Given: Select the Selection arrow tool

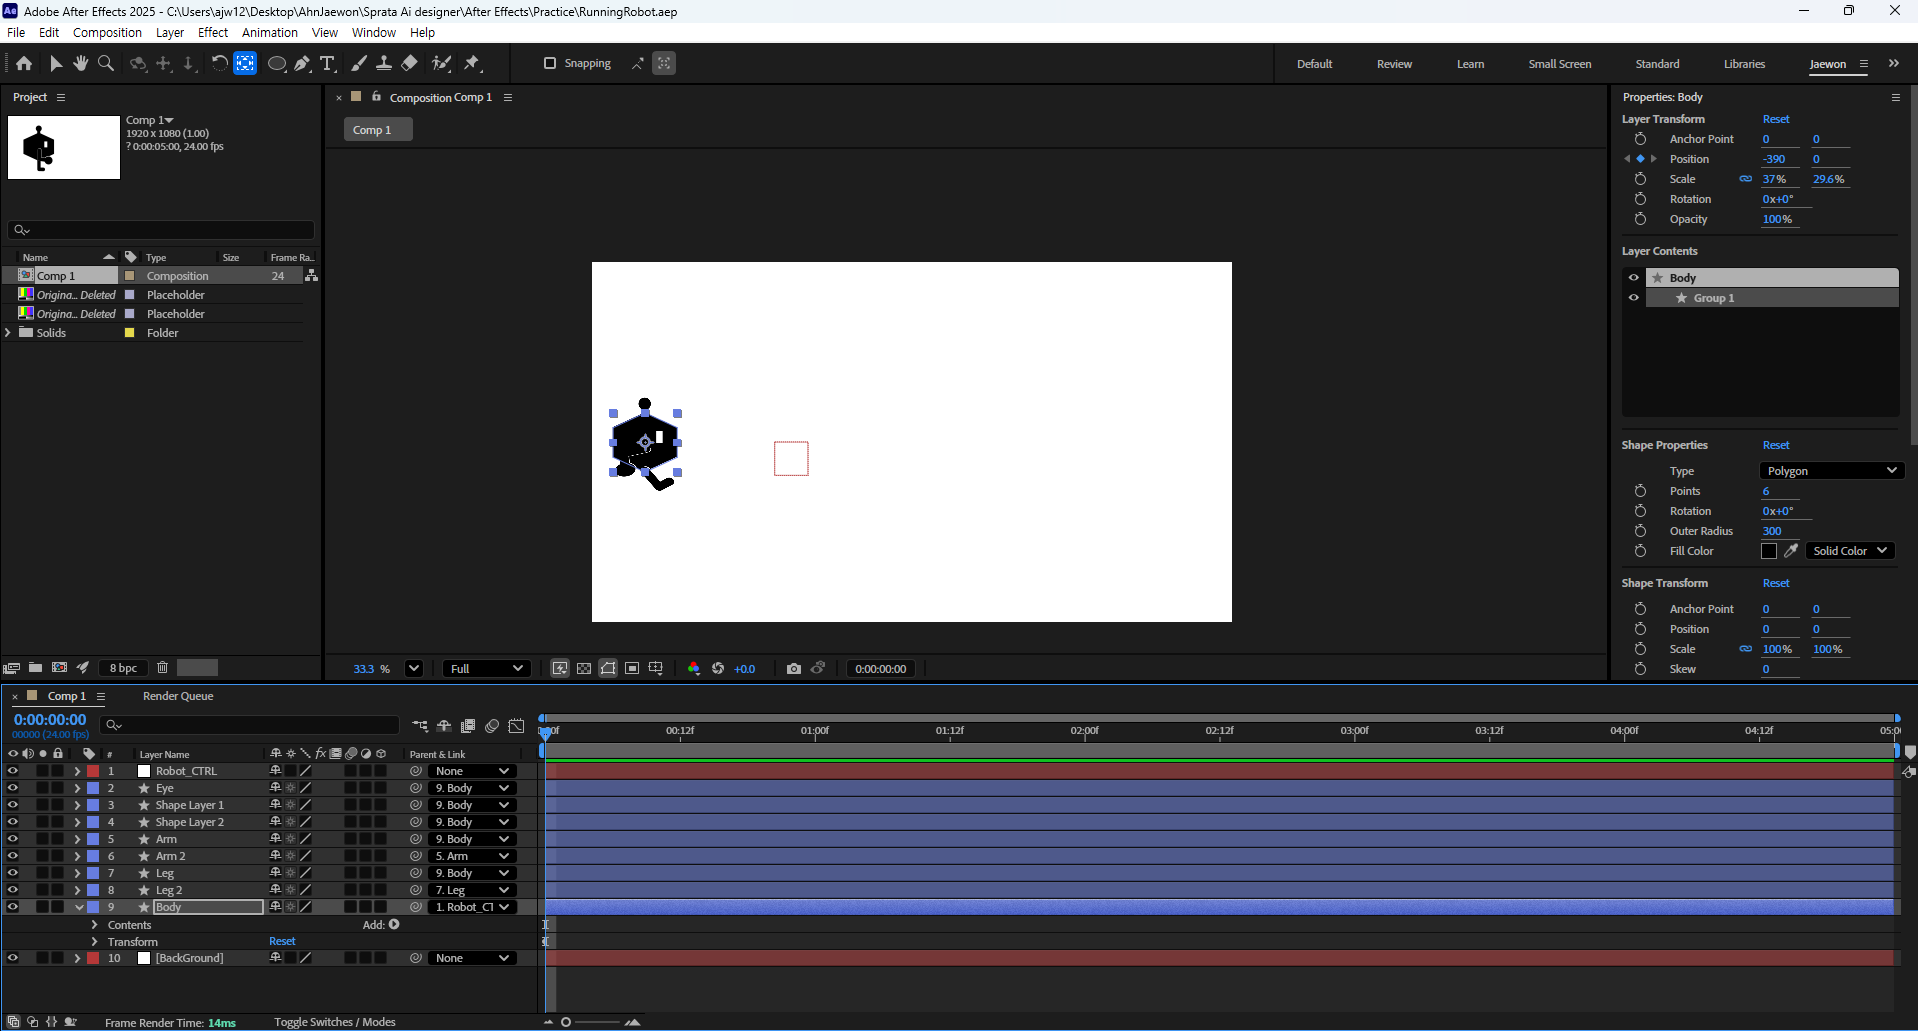Looking at the screenshot, I should point(56,63).
